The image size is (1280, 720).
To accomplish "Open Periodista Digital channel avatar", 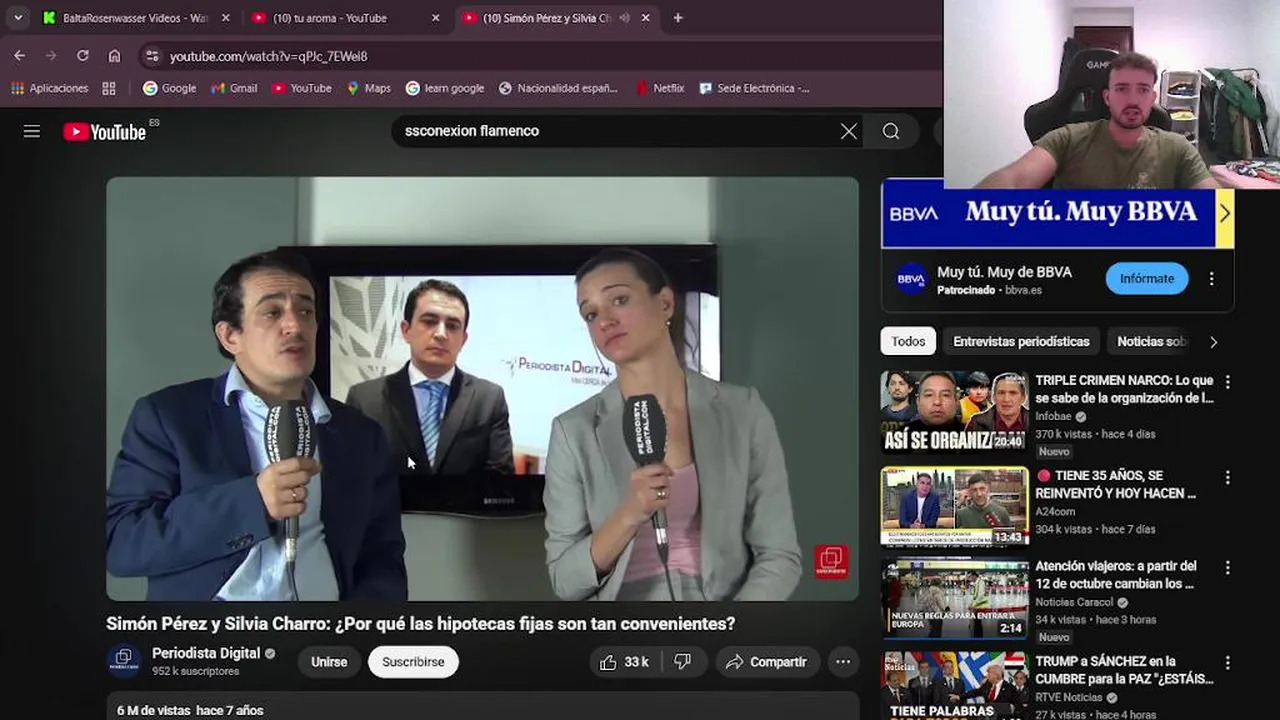I will (124, 661).
